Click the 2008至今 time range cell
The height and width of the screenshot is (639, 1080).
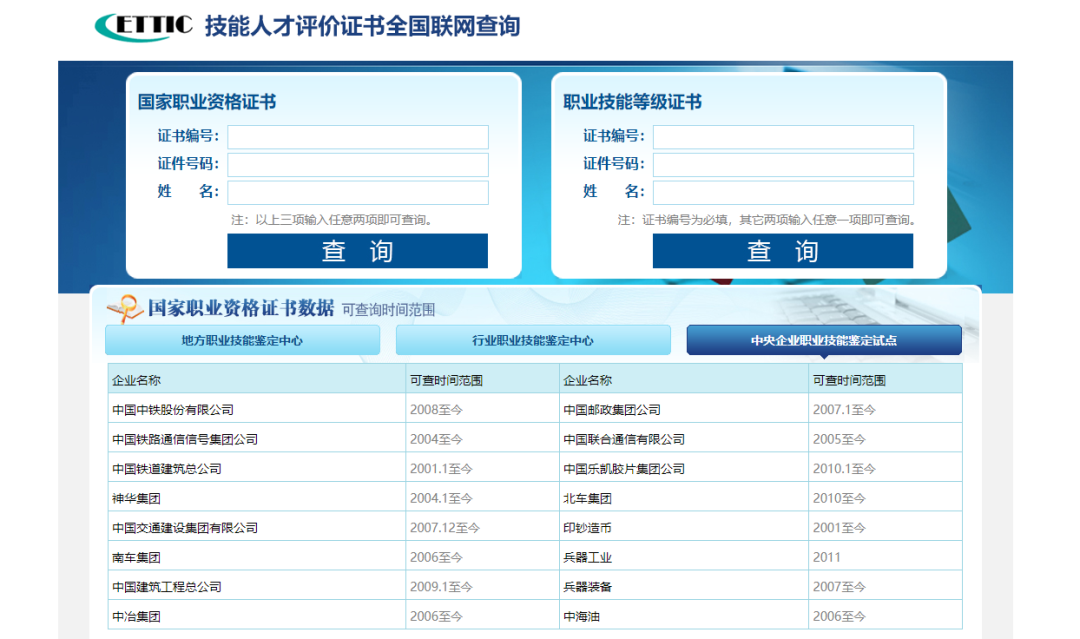[x=482, y=410]
